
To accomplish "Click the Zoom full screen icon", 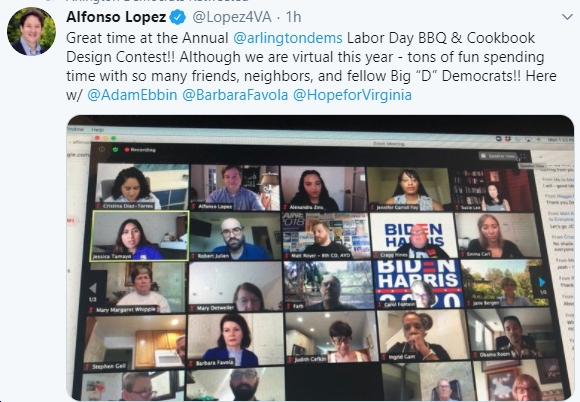I will click(x=522, y=157).
